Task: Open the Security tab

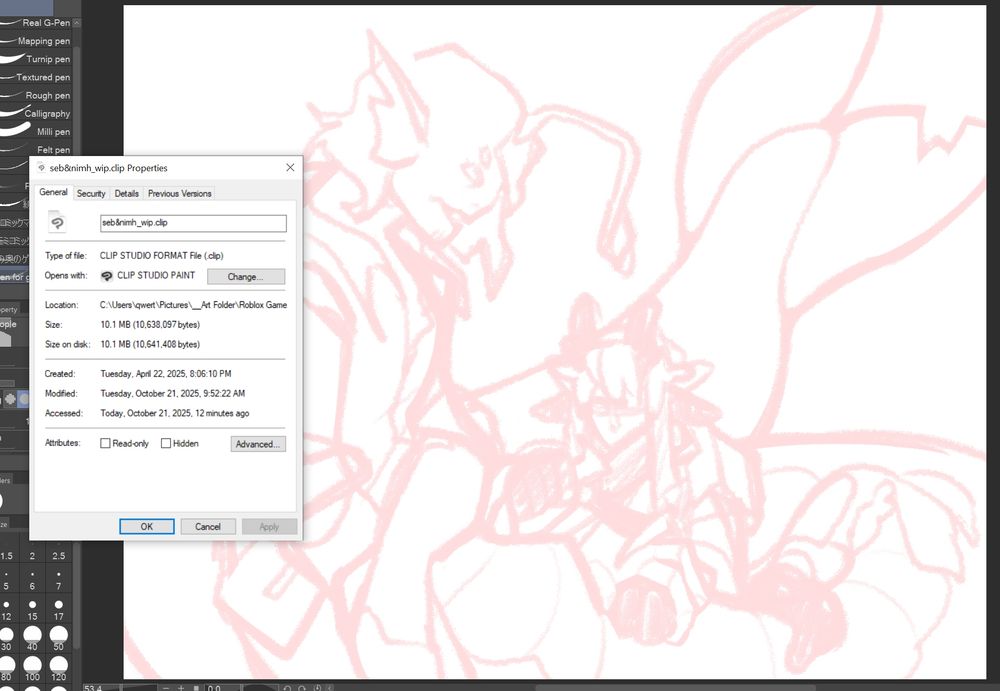Action: tap(91, 193)
